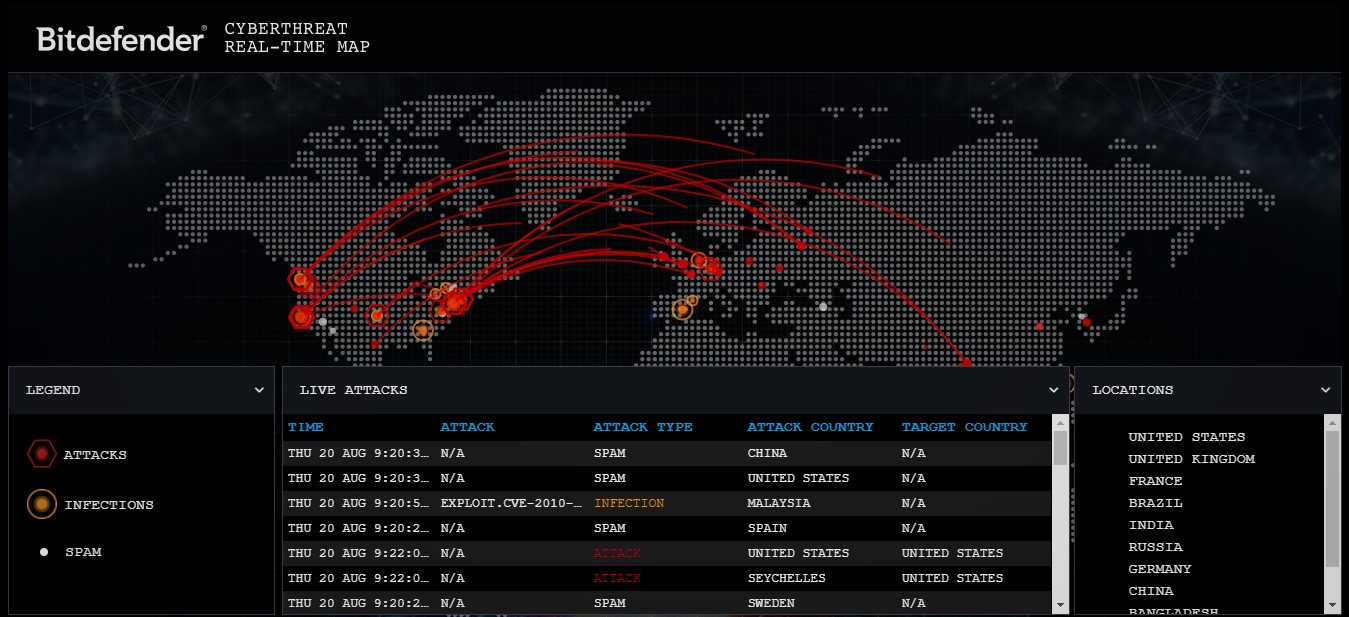Sort attacks by the TIME column

(306, 427)
